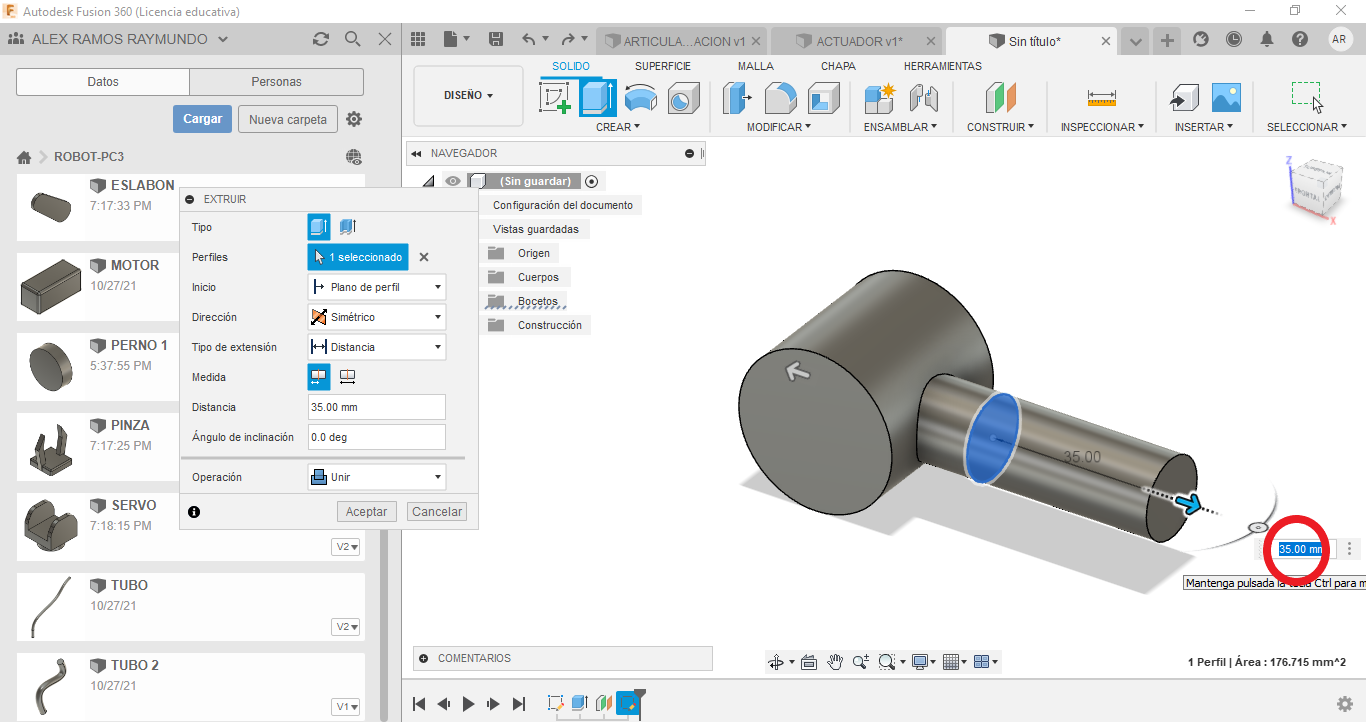Click the Save disk icon
Viewport: 1366px width, 722px height.
[x=495, y=40]
